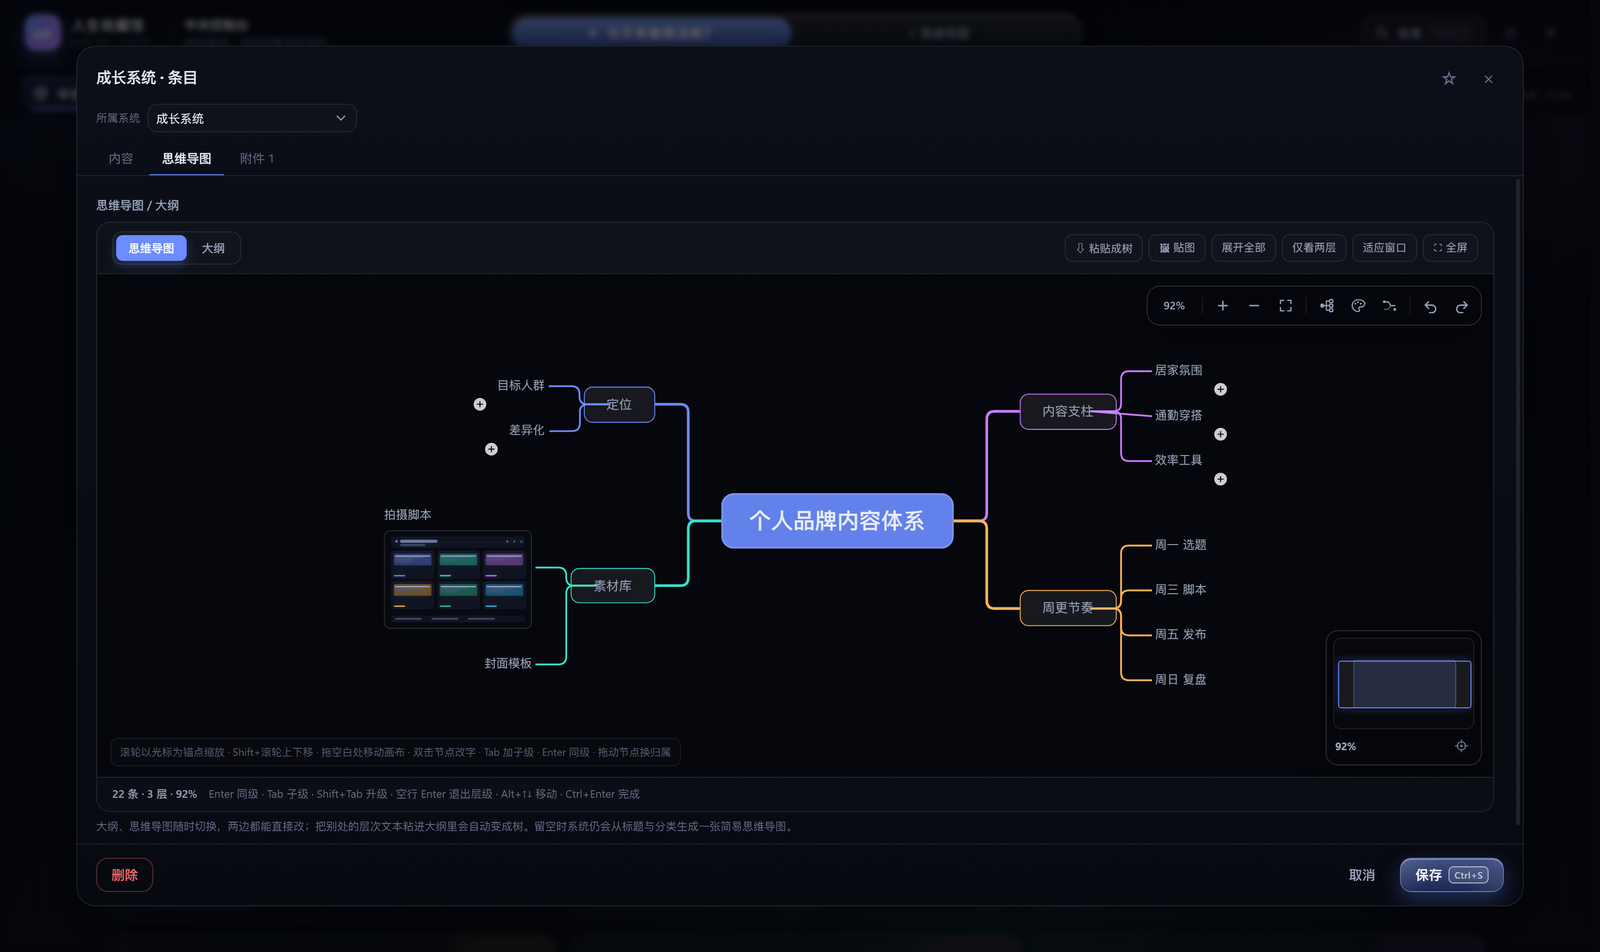1600x952 pixels.
Task: Open the layout structure icon
Action: (x=1327, y=306)
